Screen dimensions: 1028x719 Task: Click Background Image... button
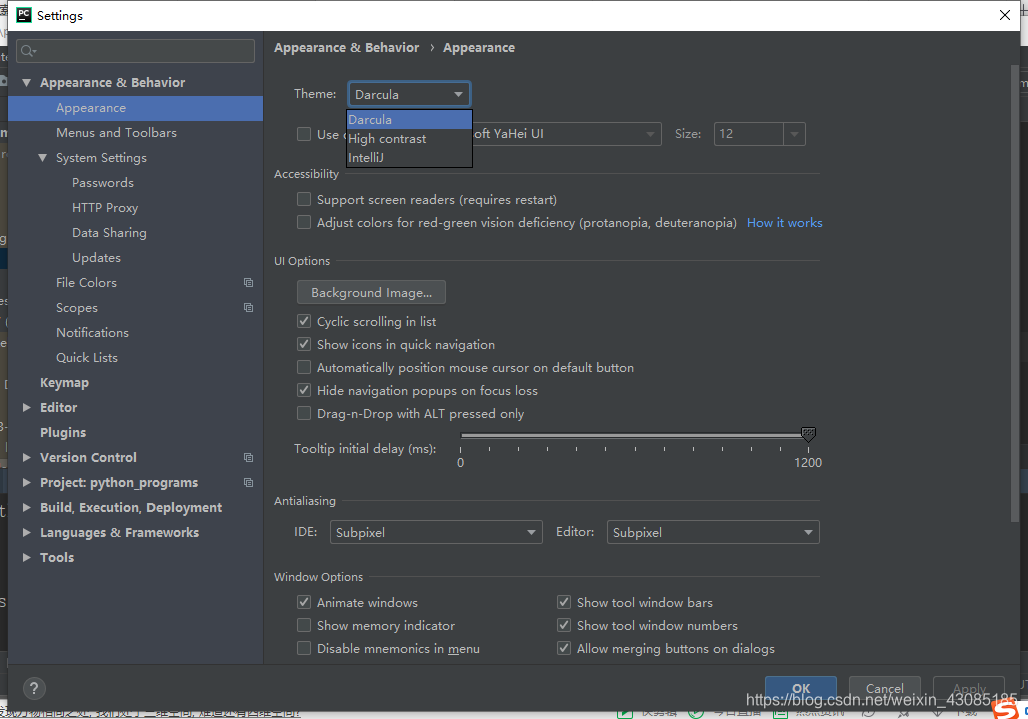tap(371, 292)
